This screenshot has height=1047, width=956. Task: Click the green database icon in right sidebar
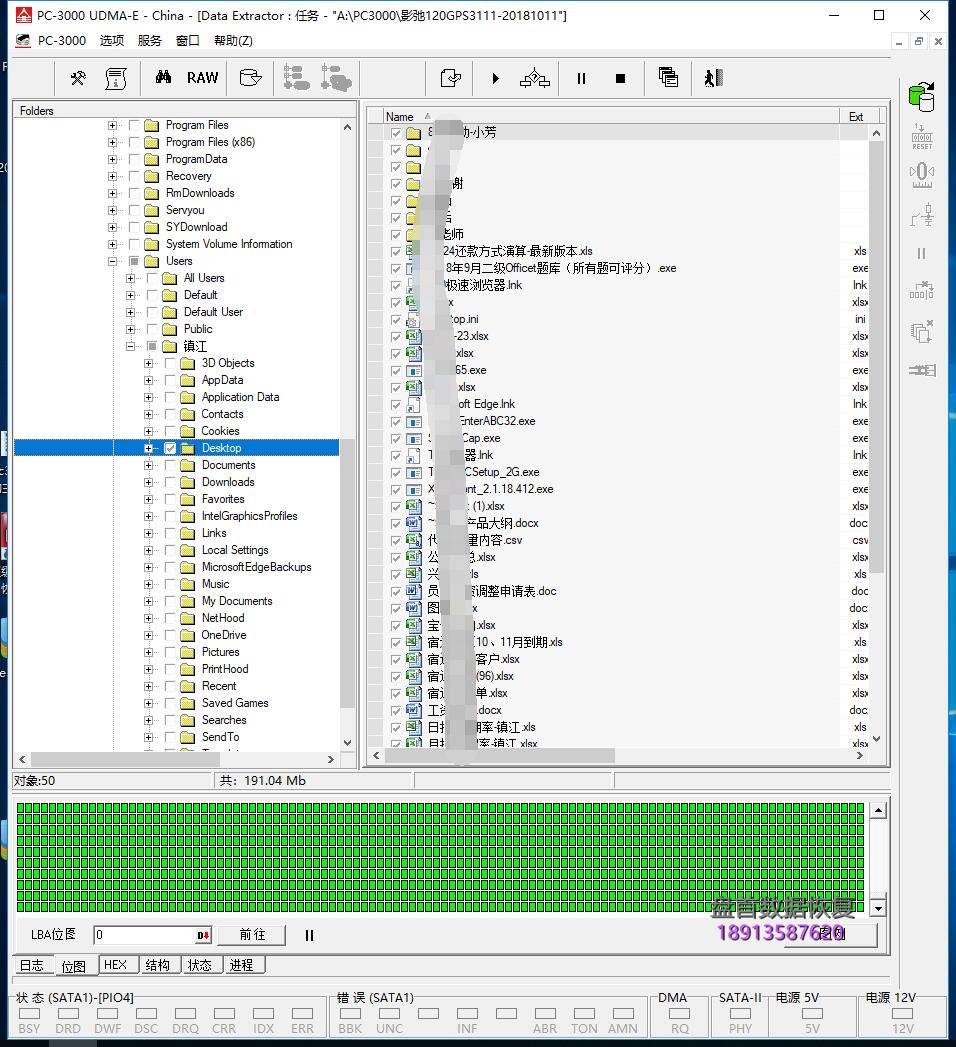click(x=922, y=97)
